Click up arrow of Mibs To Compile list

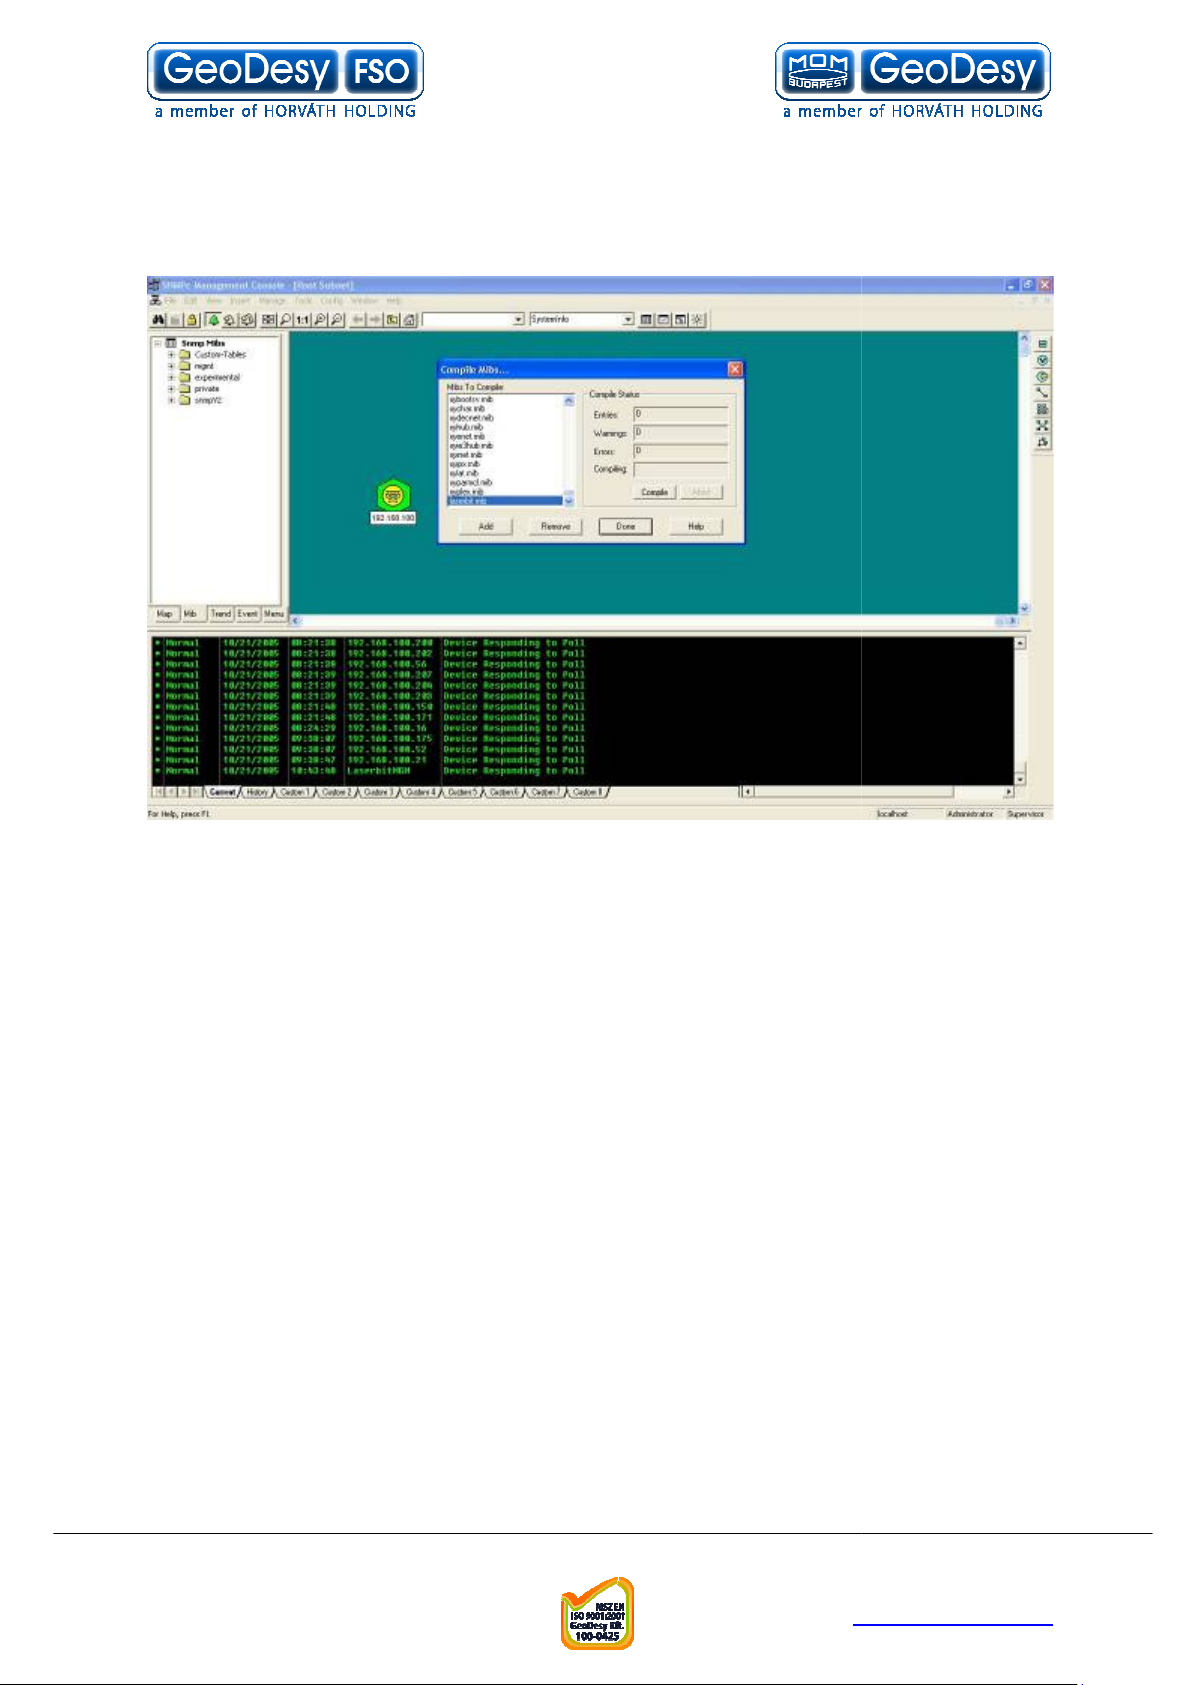coord(569,400)
